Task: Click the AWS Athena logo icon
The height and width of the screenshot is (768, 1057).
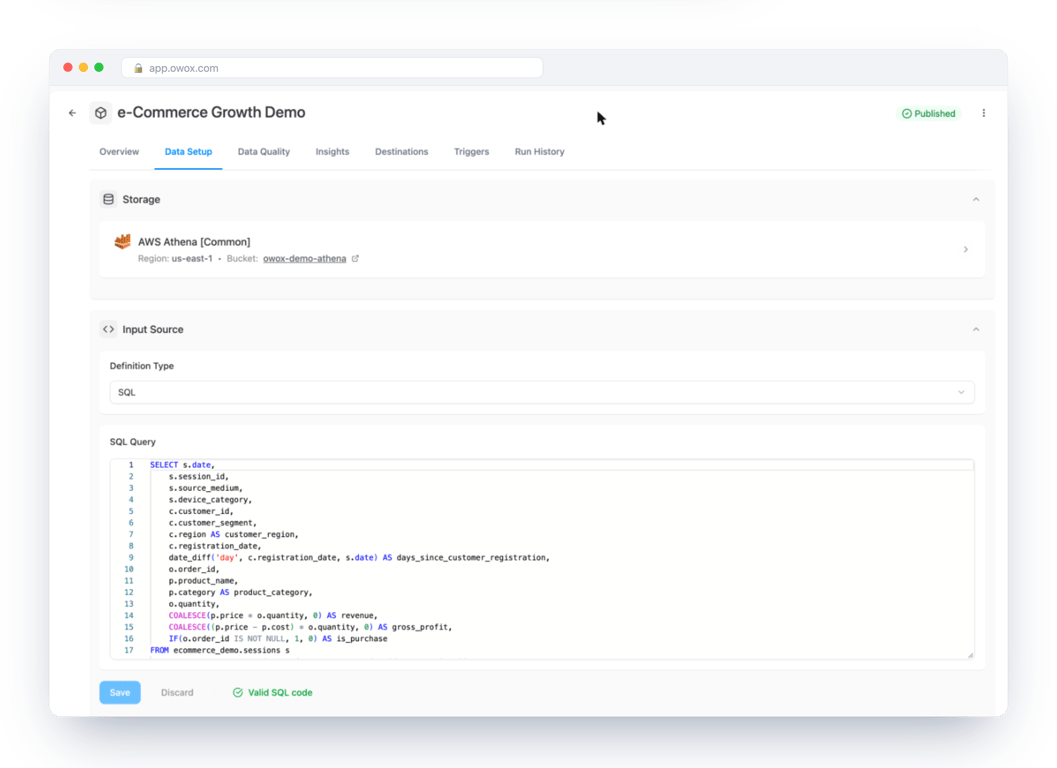Action: 123,241
